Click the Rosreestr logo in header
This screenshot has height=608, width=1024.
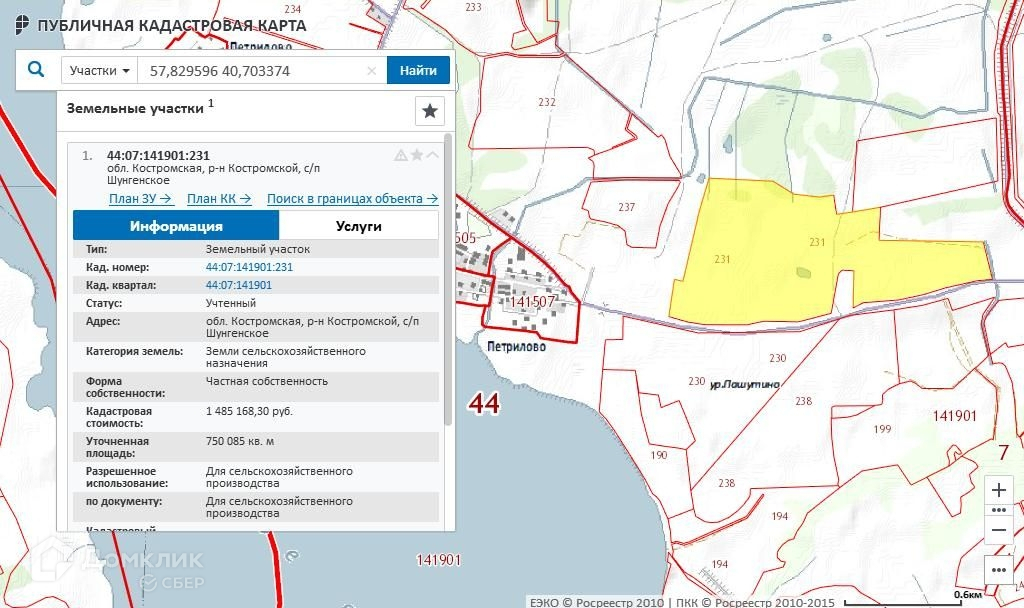(18, 26)
